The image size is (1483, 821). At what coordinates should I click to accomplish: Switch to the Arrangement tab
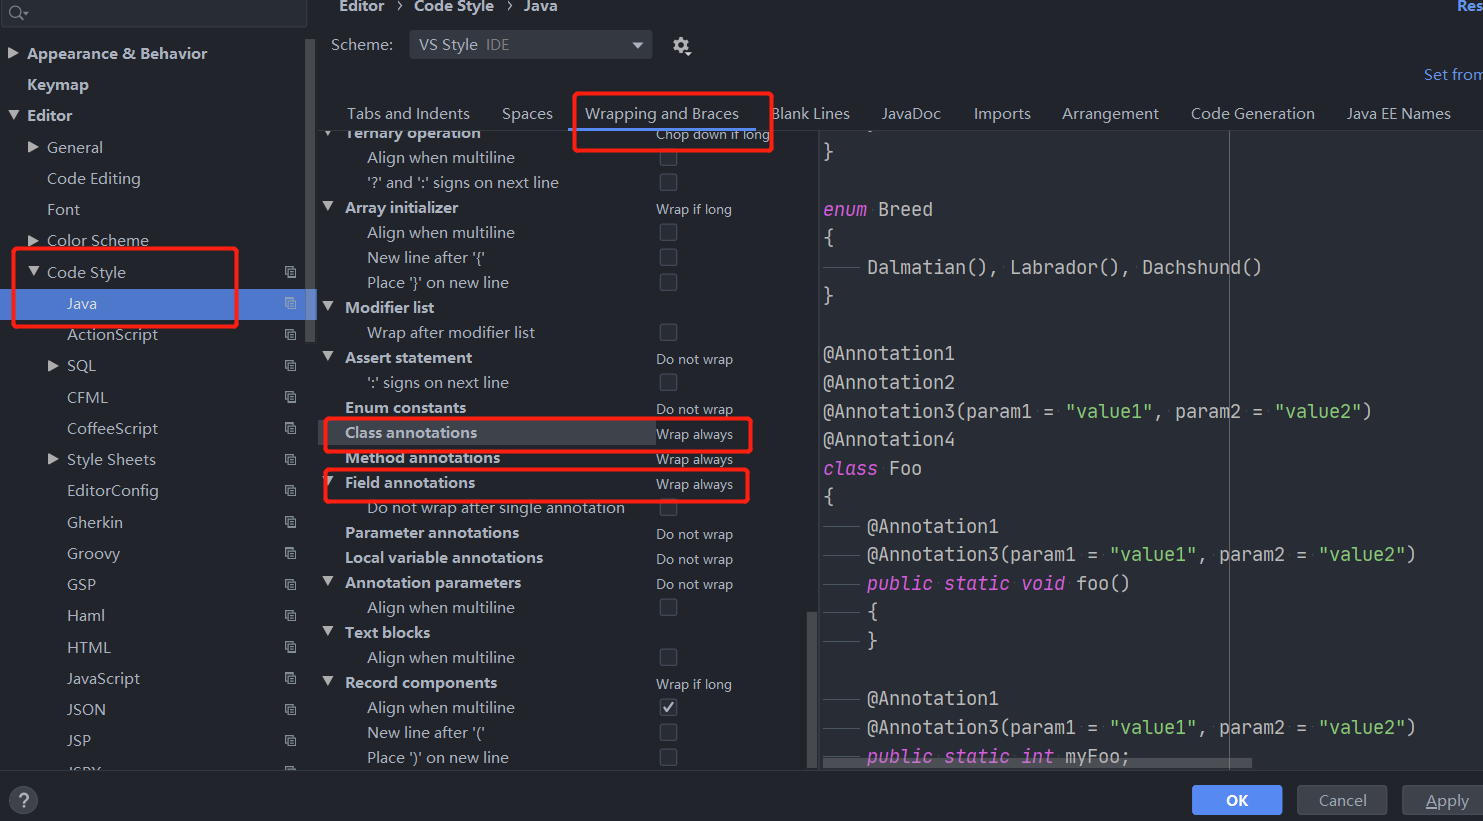[x=1110, y=113]
